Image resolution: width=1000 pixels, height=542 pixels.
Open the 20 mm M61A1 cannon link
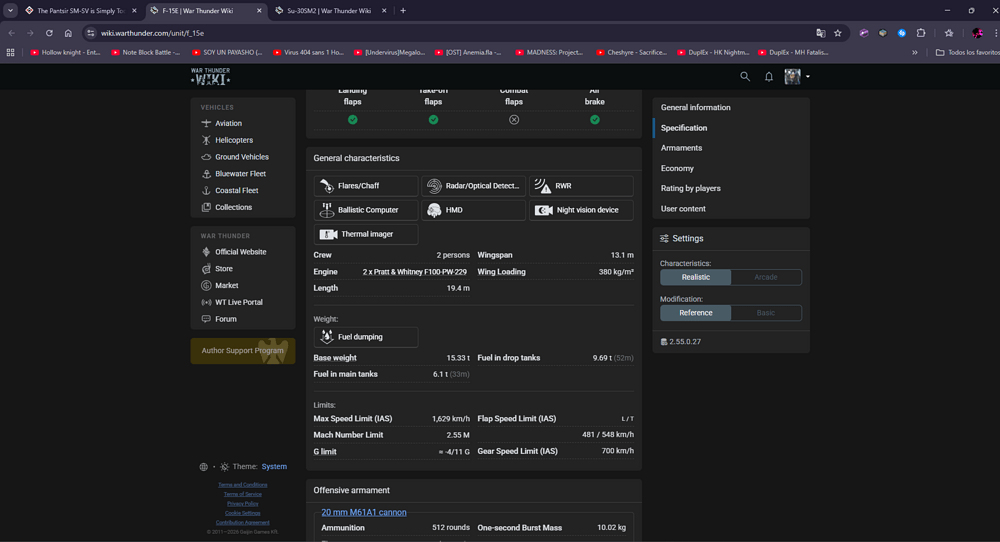[x=364, y=512]
